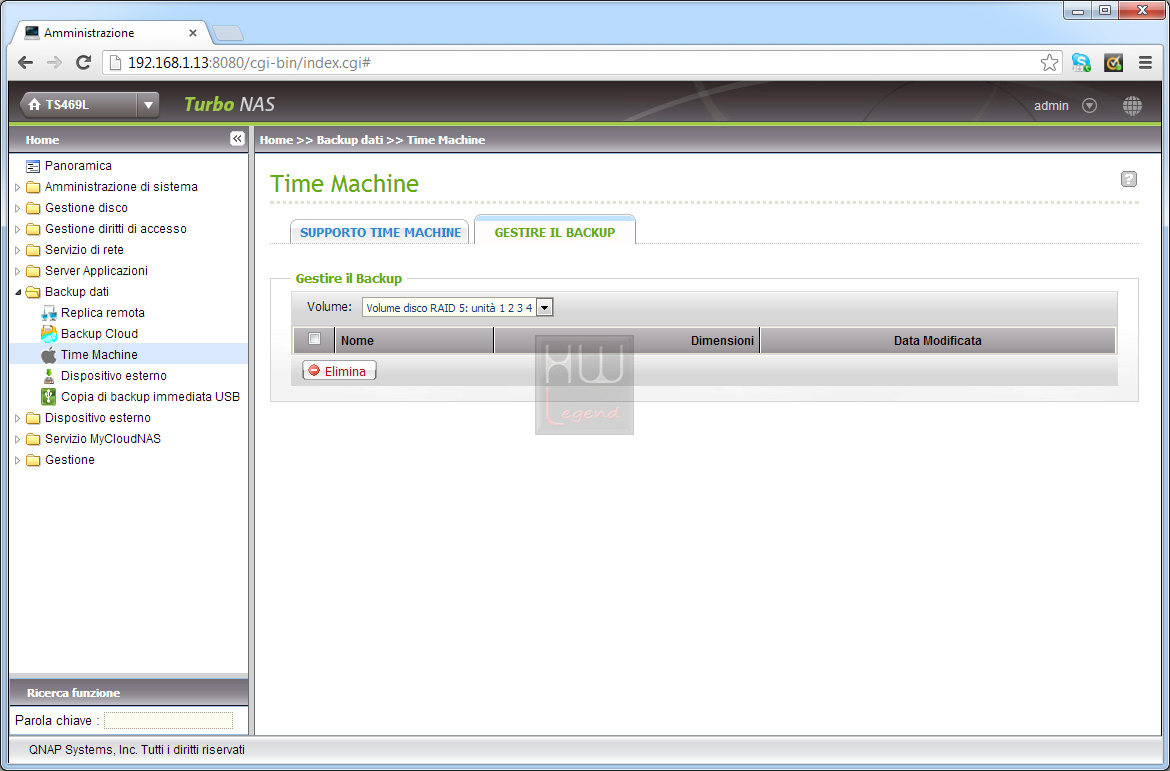Sort by the Data Modificata column header
Viewport: 1170px width, 771px height.
(x=938, y=340)
